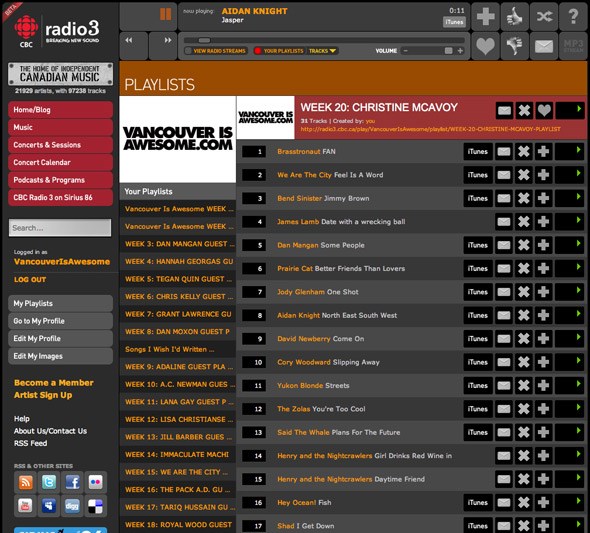Open the Facebook icon
This screenshot has width=590, height=533.
tap(72, 482)
